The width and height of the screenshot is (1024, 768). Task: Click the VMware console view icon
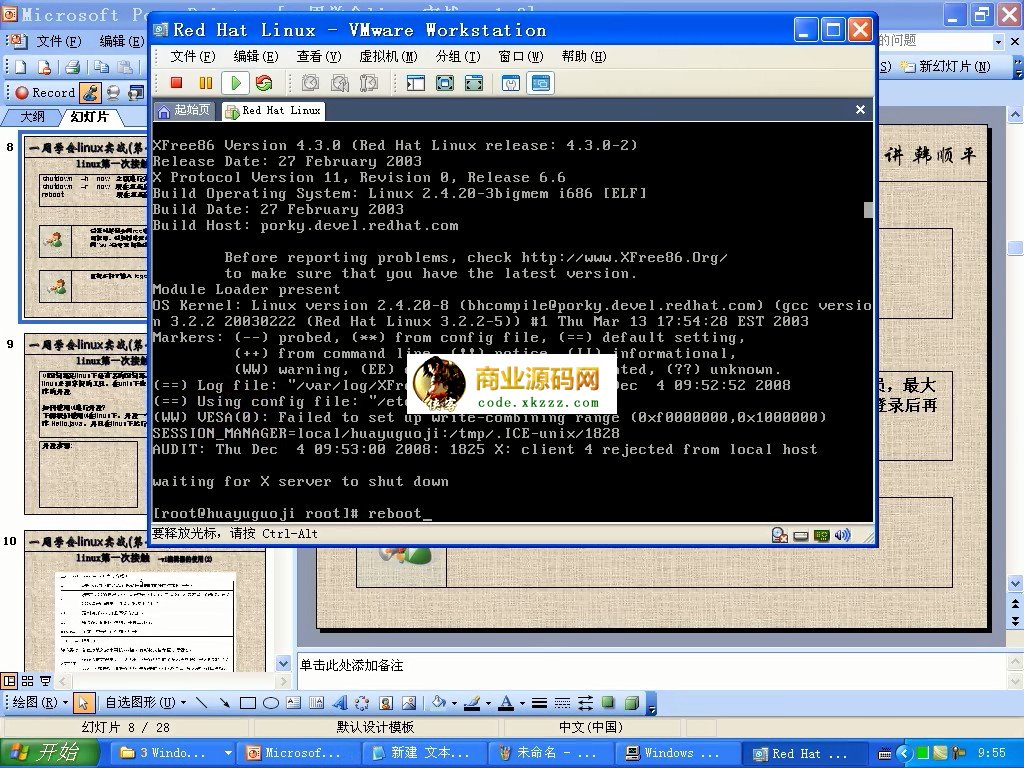pos(541,83)
